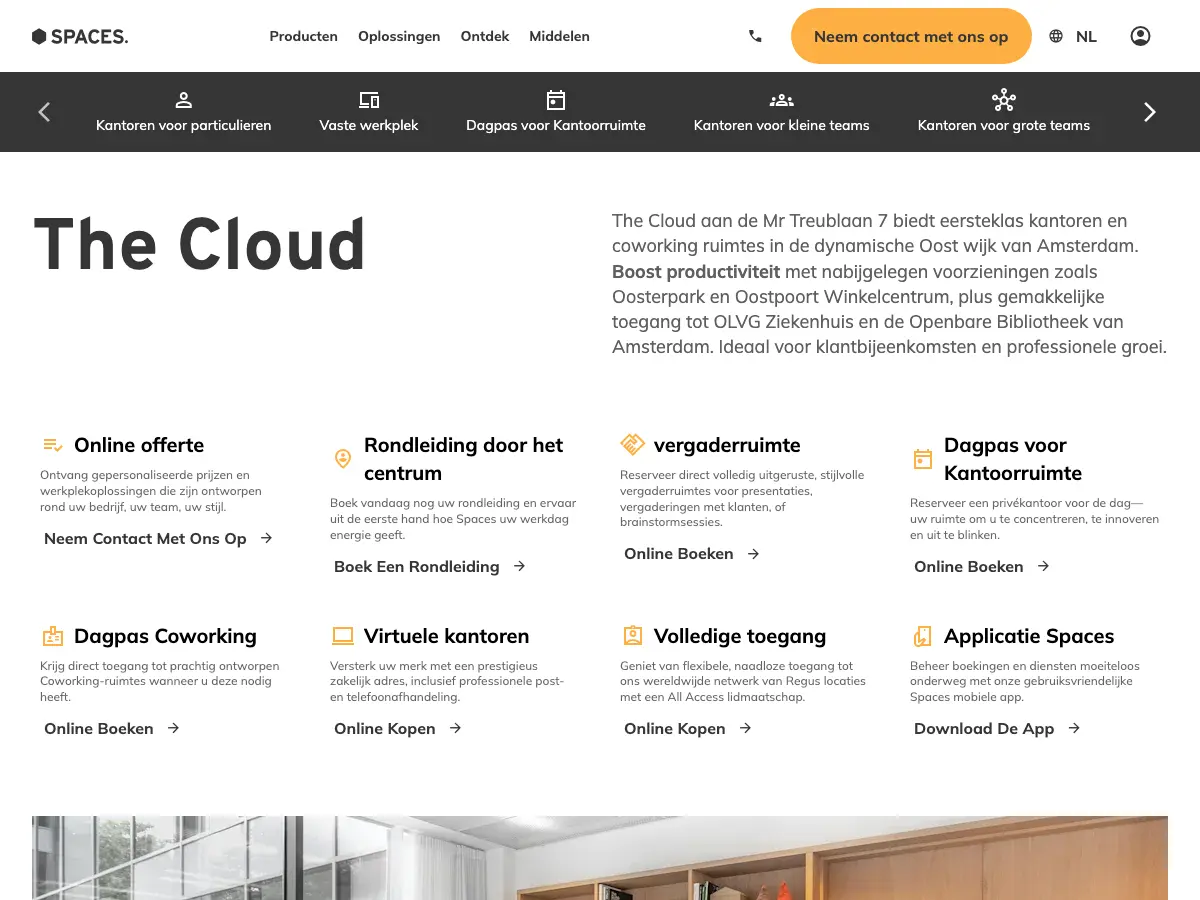
Task: Show previous items in the category carousel
Action: pyautogui.click(x=44, y=112)
